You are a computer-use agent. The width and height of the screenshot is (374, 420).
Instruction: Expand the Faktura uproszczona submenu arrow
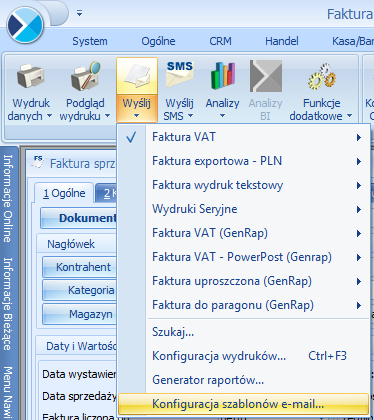(x=359, y=281)
